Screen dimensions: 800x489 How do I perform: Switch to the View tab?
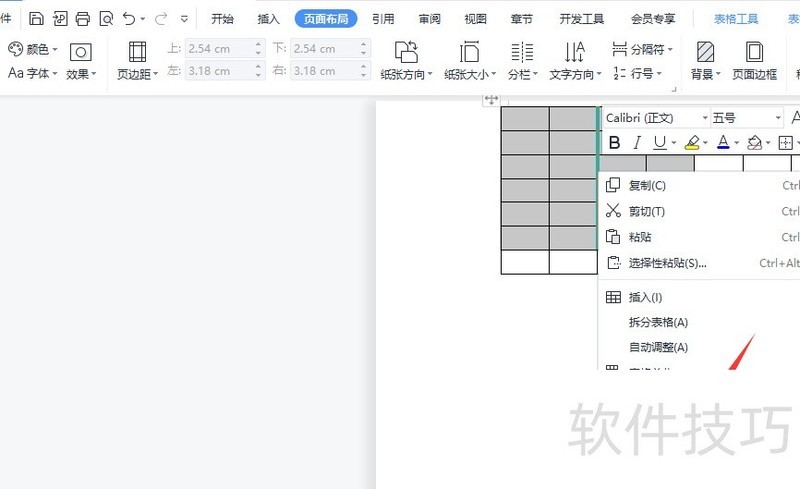(x=475, y=19)
